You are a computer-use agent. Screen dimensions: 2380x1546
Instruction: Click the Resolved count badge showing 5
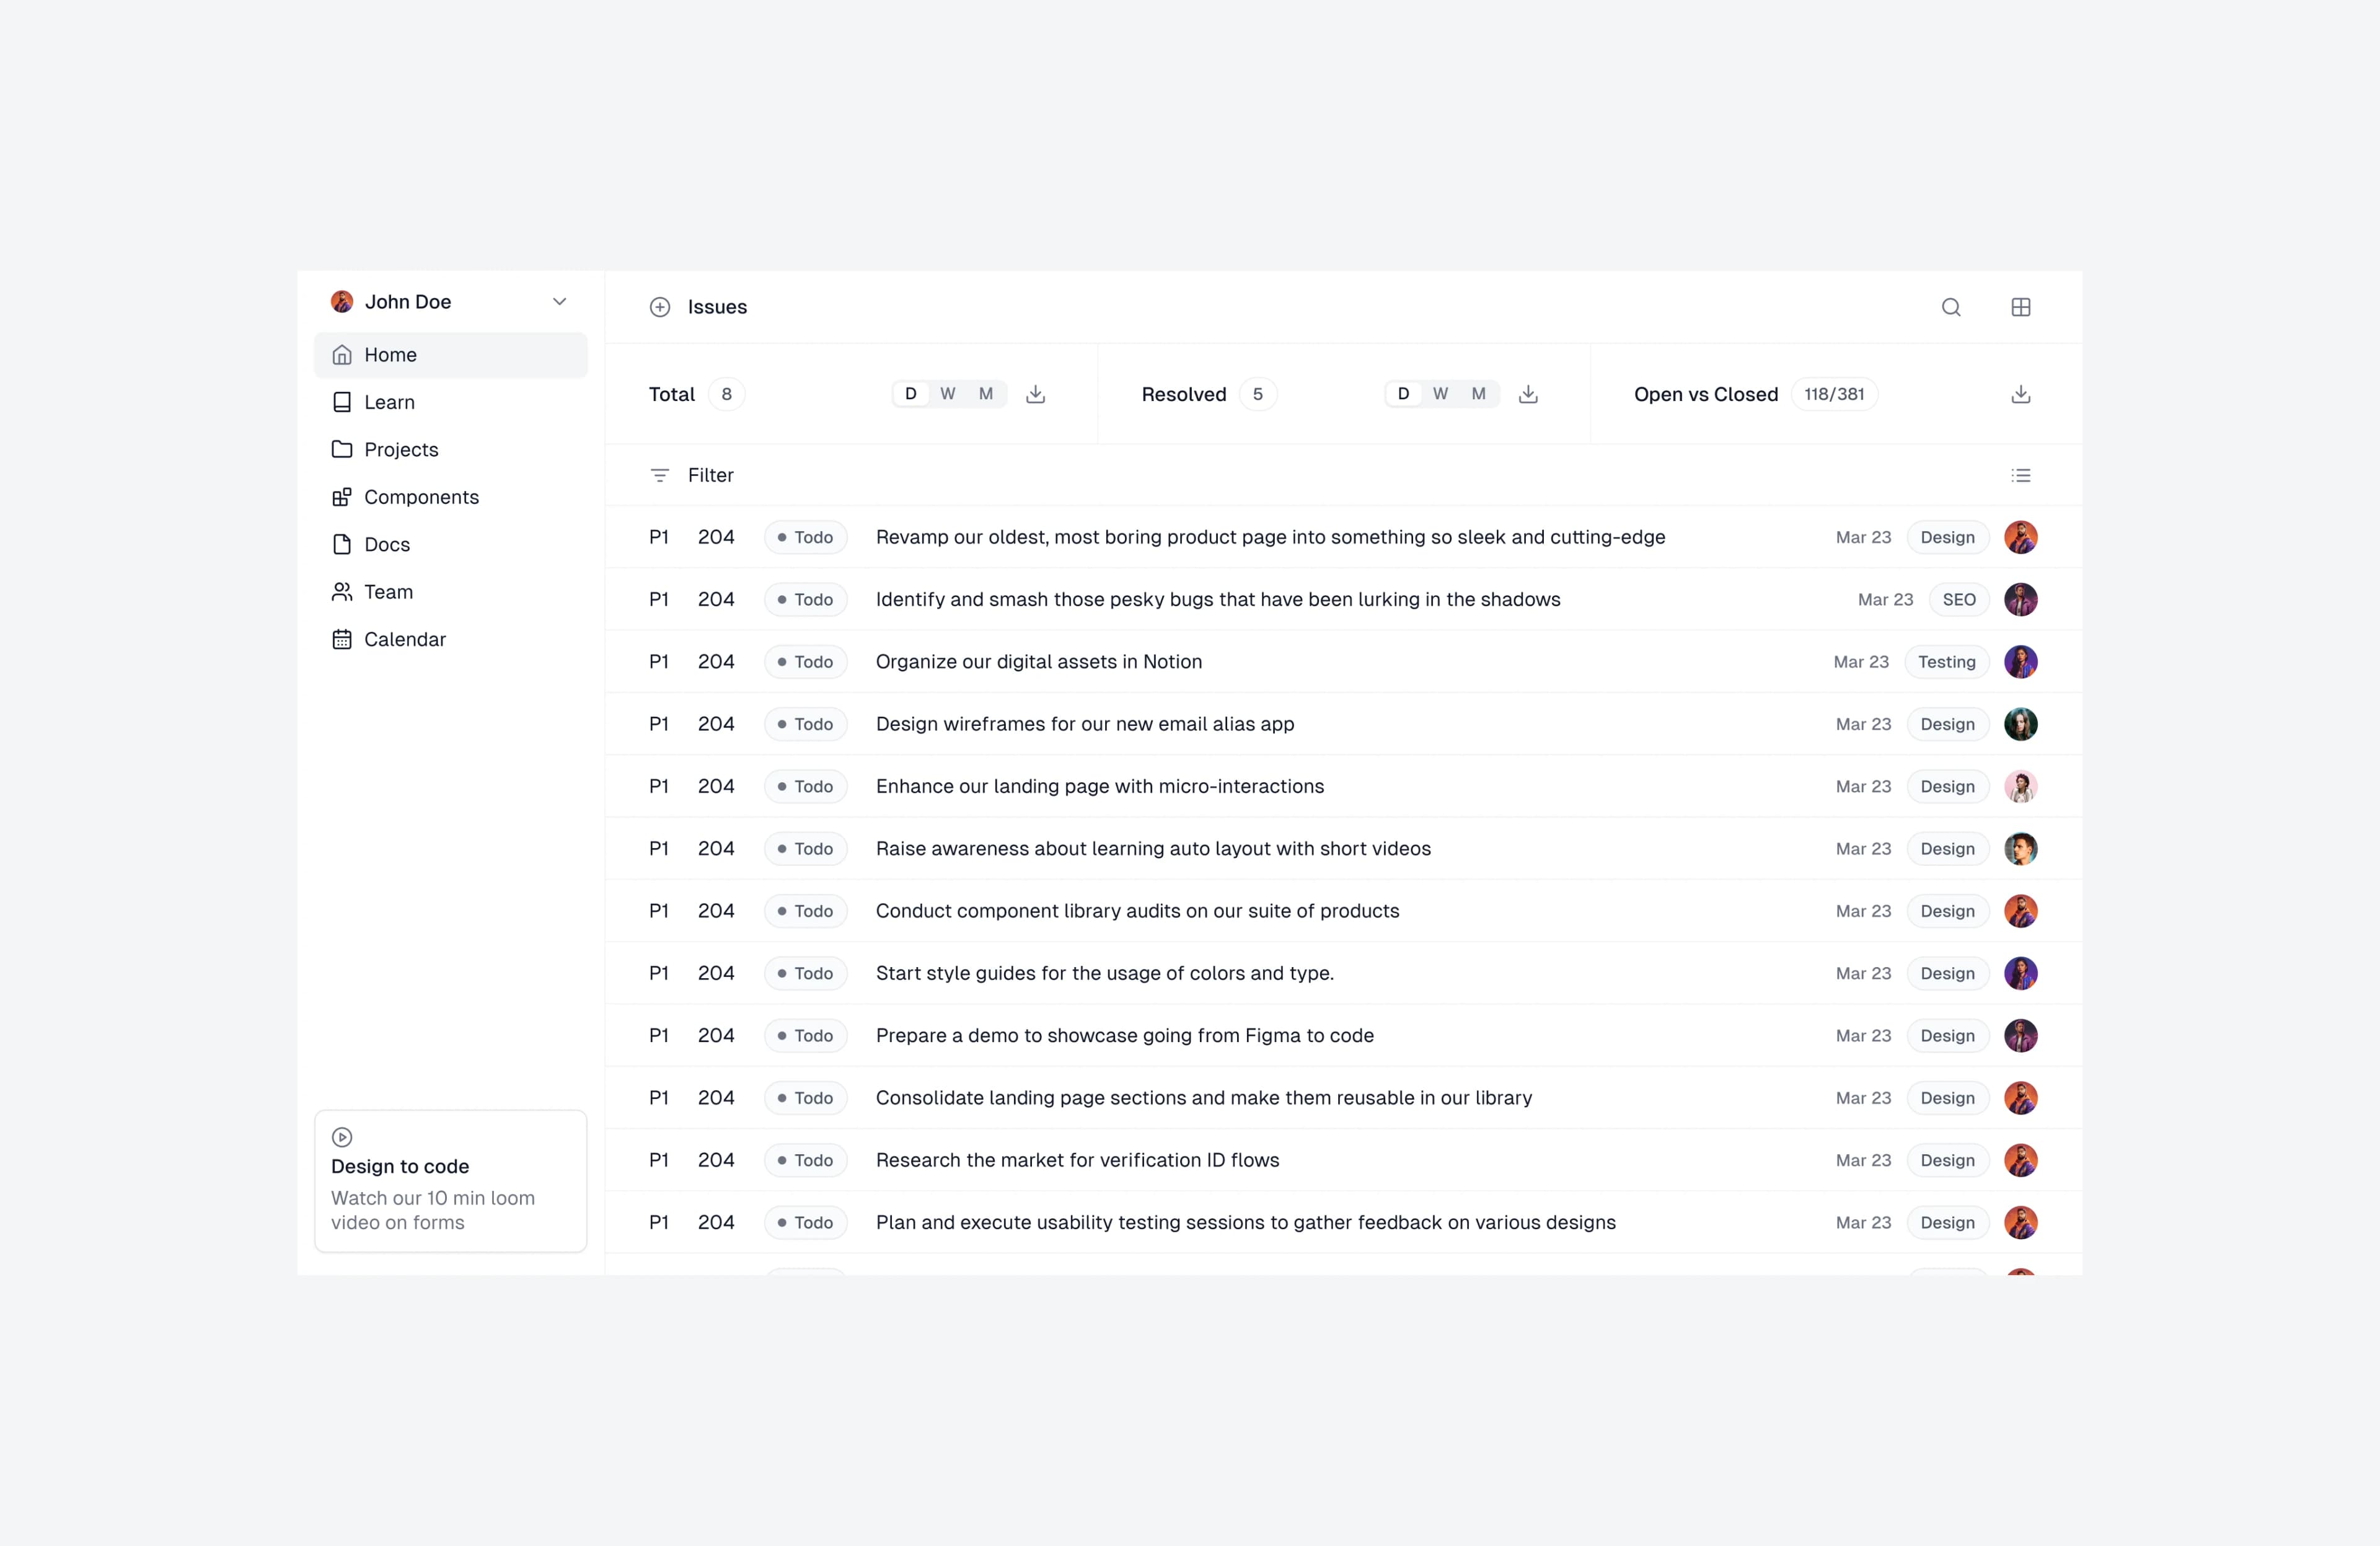click(x=1258, y=394)
